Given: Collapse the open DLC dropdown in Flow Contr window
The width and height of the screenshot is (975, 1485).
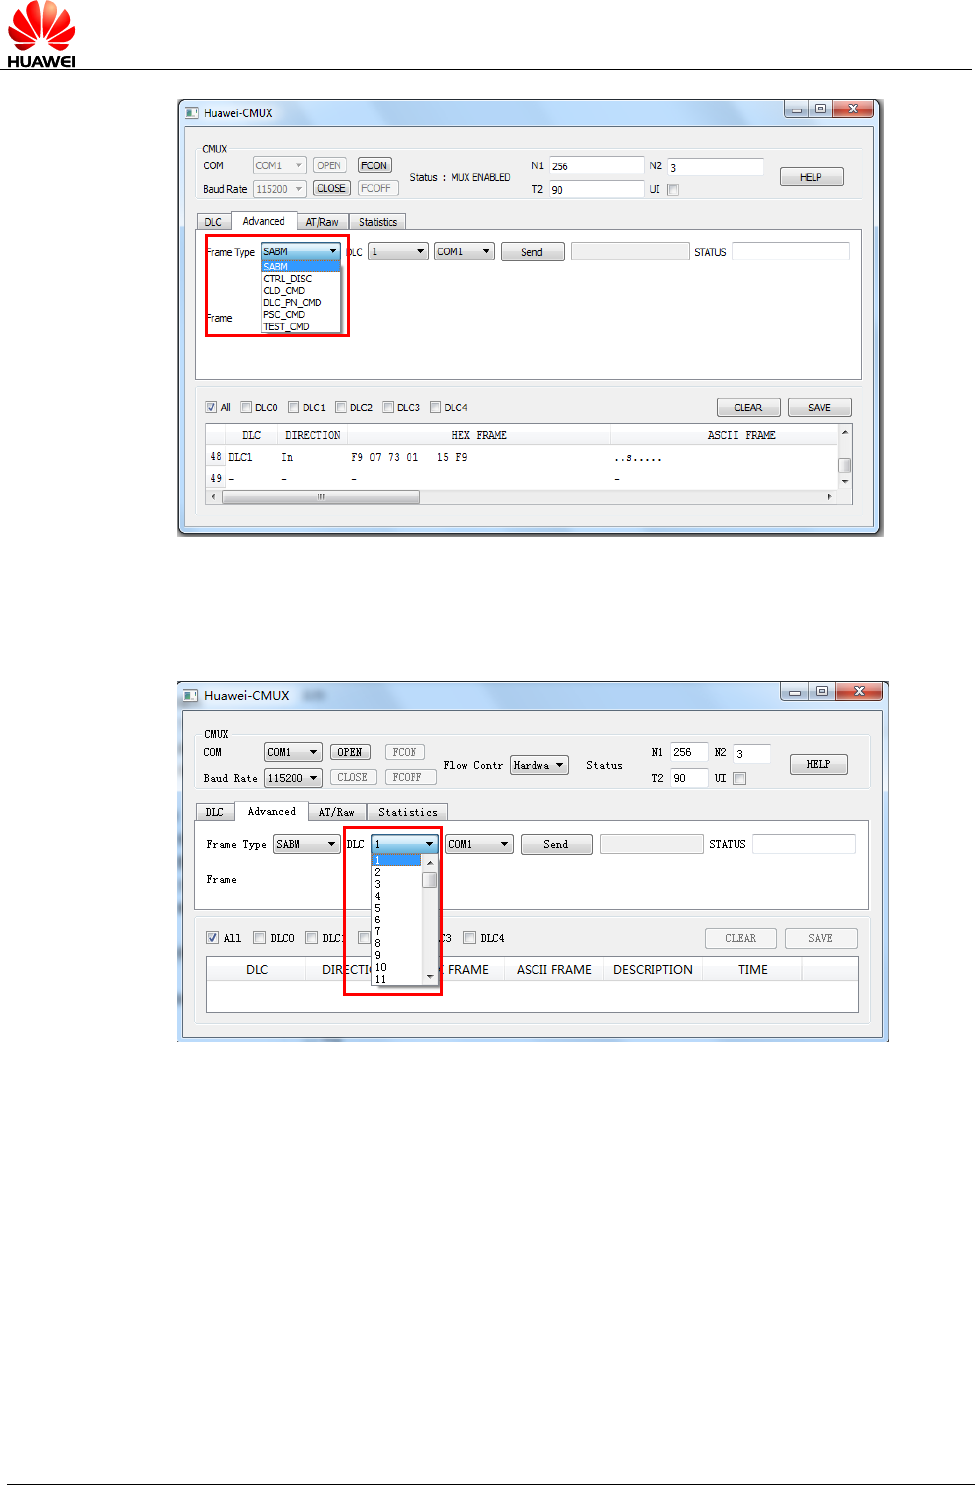Looking at the screenshot, I should click(405, 844).
